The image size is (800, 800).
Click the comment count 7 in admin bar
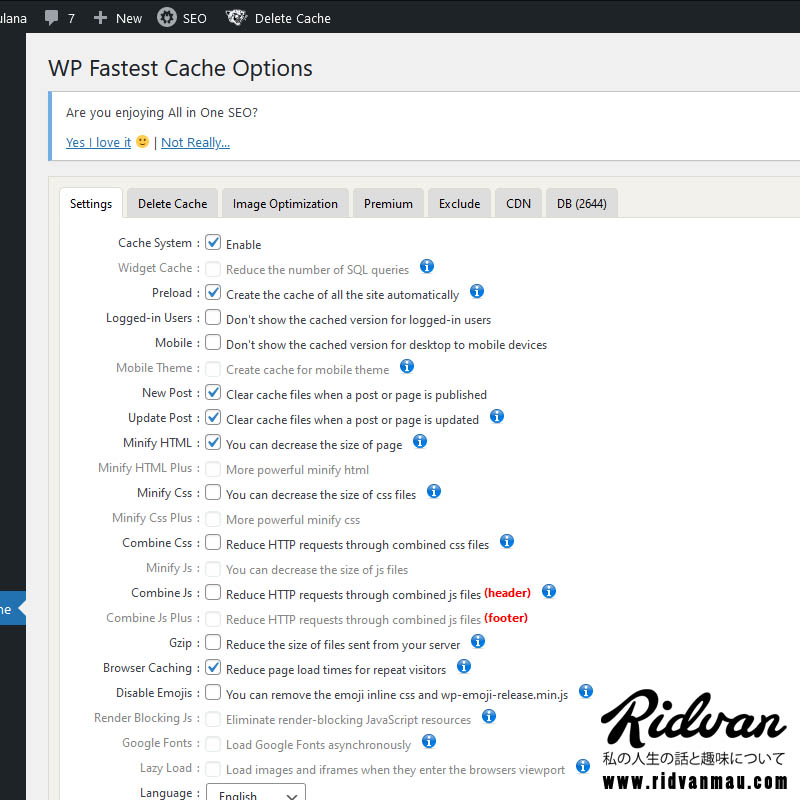(71, 18)
